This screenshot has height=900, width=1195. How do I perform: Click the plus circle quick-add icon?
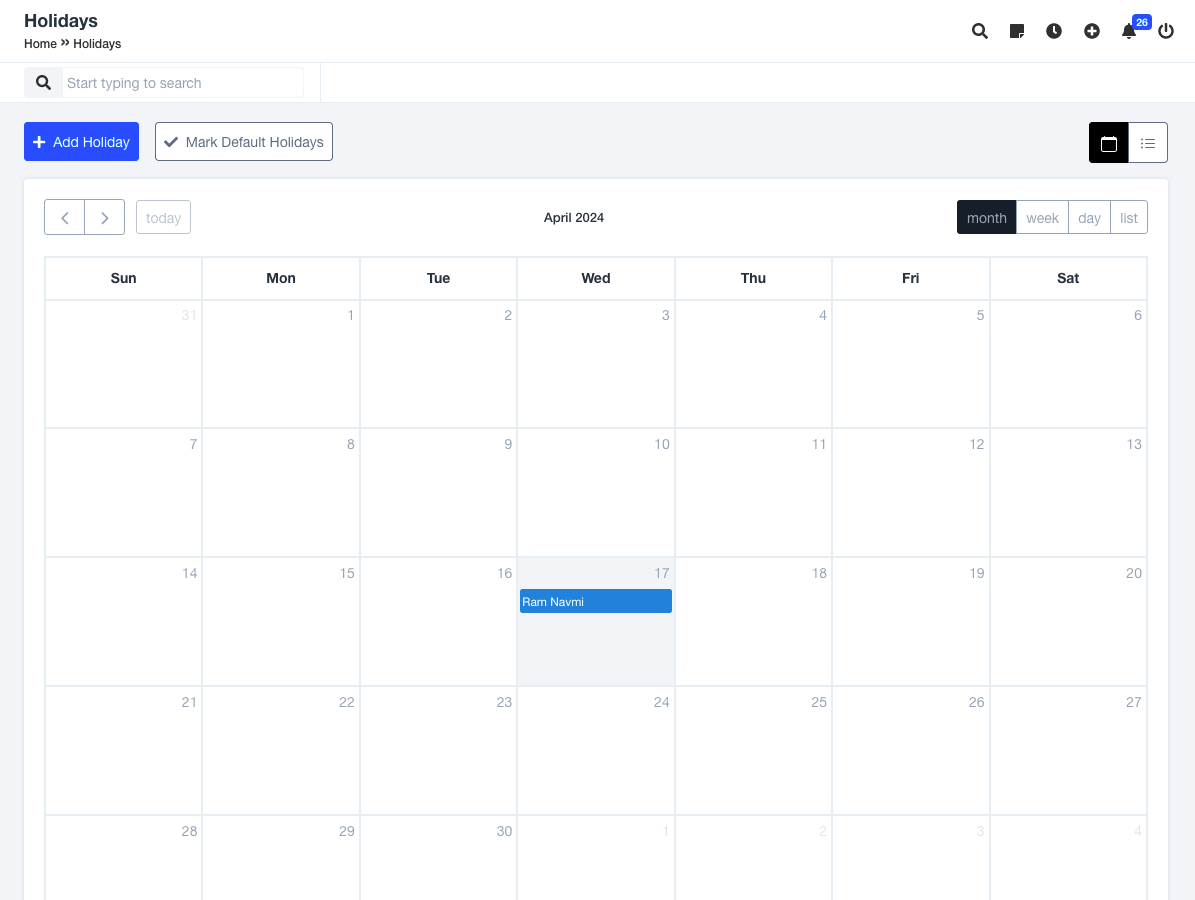click(1092, 31)
